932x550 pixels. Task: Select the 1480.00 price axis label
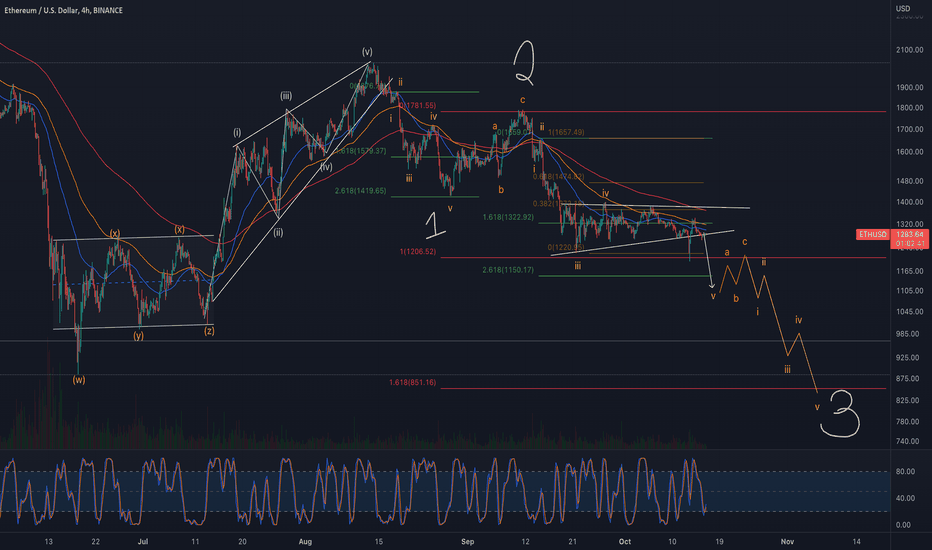(x=909, y=181)
